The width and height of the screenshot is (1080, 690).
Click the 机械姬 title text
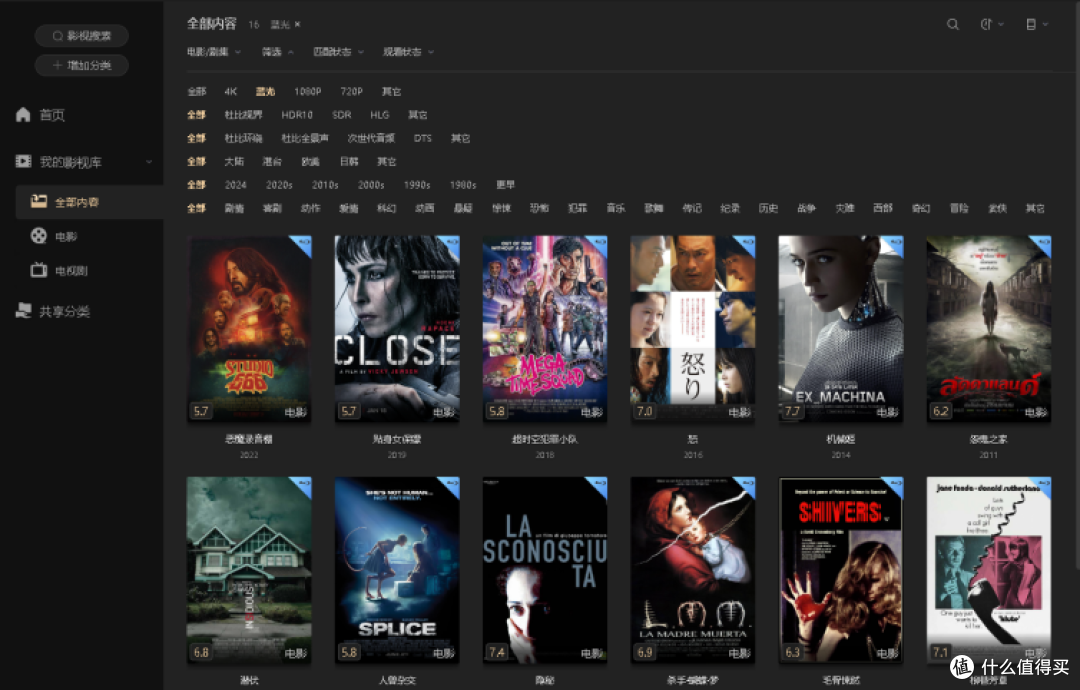(841, 439)
